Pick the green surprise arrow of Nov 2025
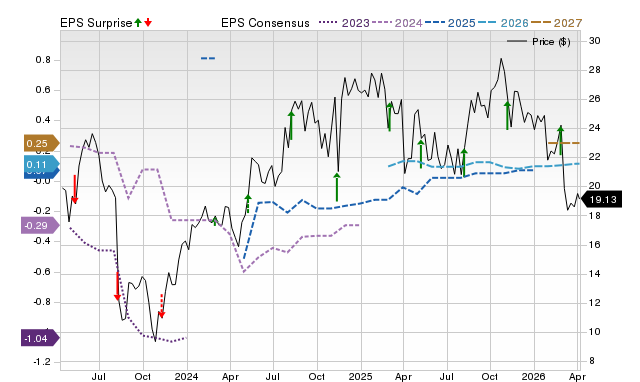Image resolution: width=640 pixels, height=382 pixels. [507, 116]
